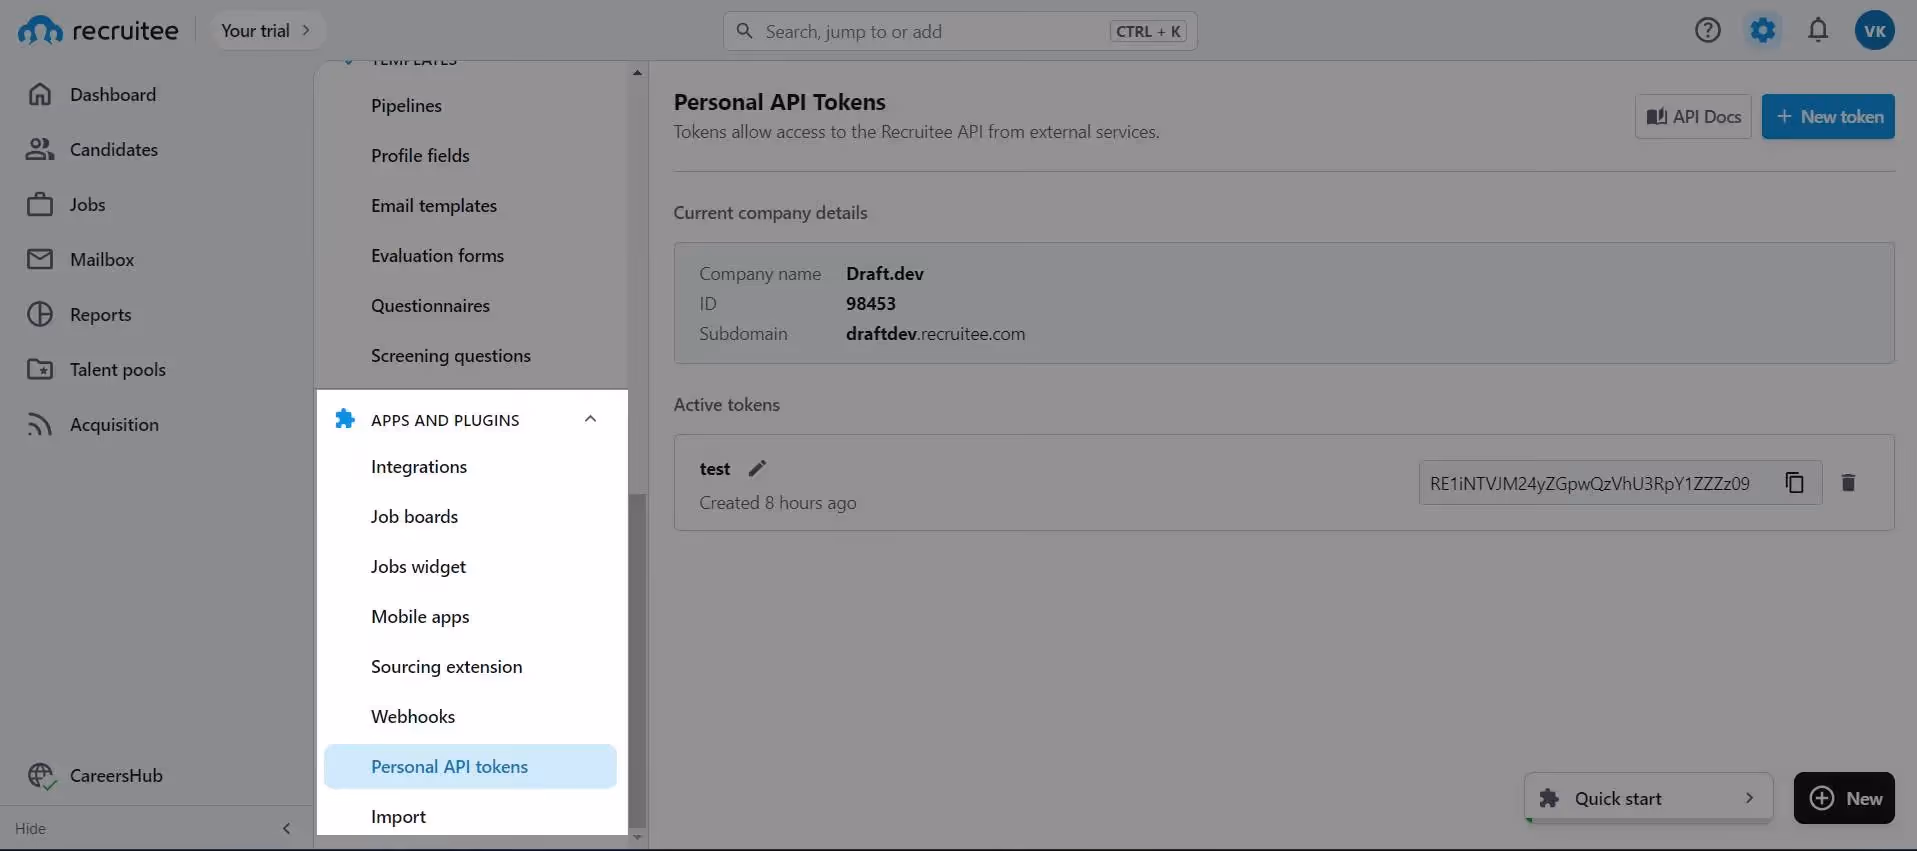Screen dimensions: 1917x851
Task: Click the Draft.dev company name text
Action: coord(885,273)
